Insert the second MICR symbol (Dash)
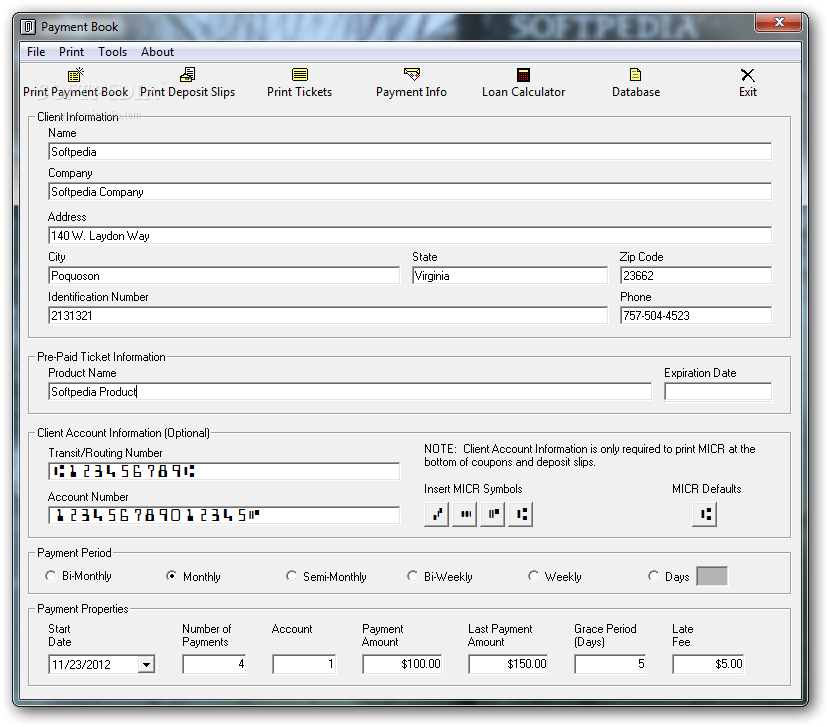 [x=465, y=514]
